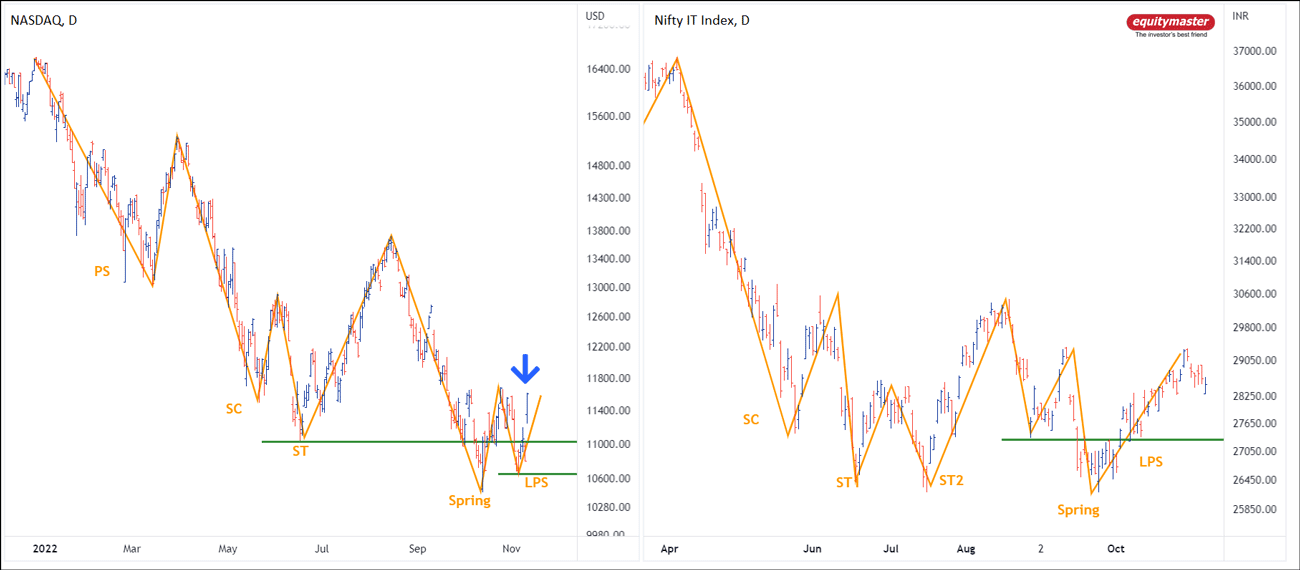Viewport: 1300px width, 570px height.
Task: Click the 27050.00 price level
Action: pos(1256,452)
